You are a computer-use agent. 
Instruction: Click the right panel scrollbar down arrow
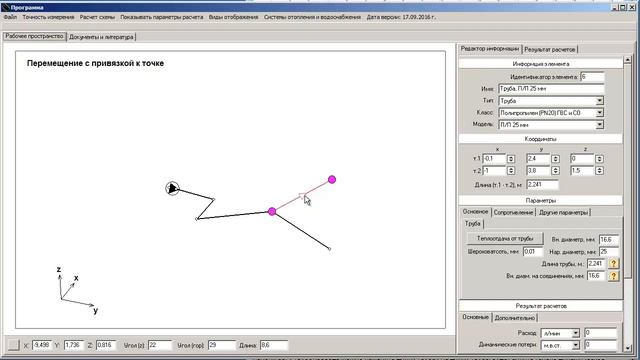[x=628, y=348]
